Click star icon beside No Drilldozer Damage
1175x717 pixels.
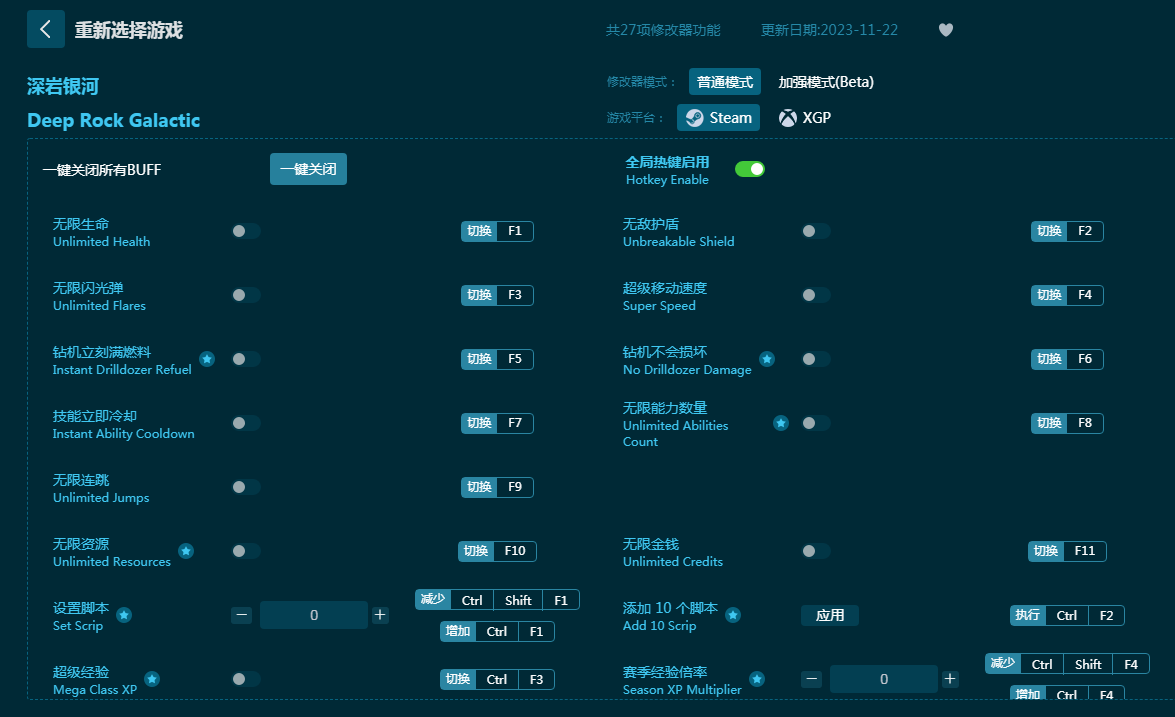click(x=767, y=359)
